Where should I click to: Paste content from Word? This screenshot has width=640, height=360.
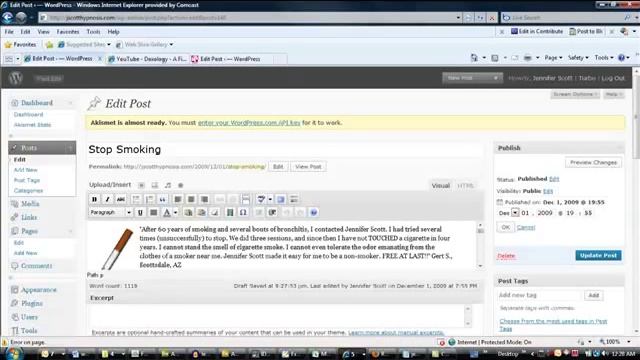[202, 212]
